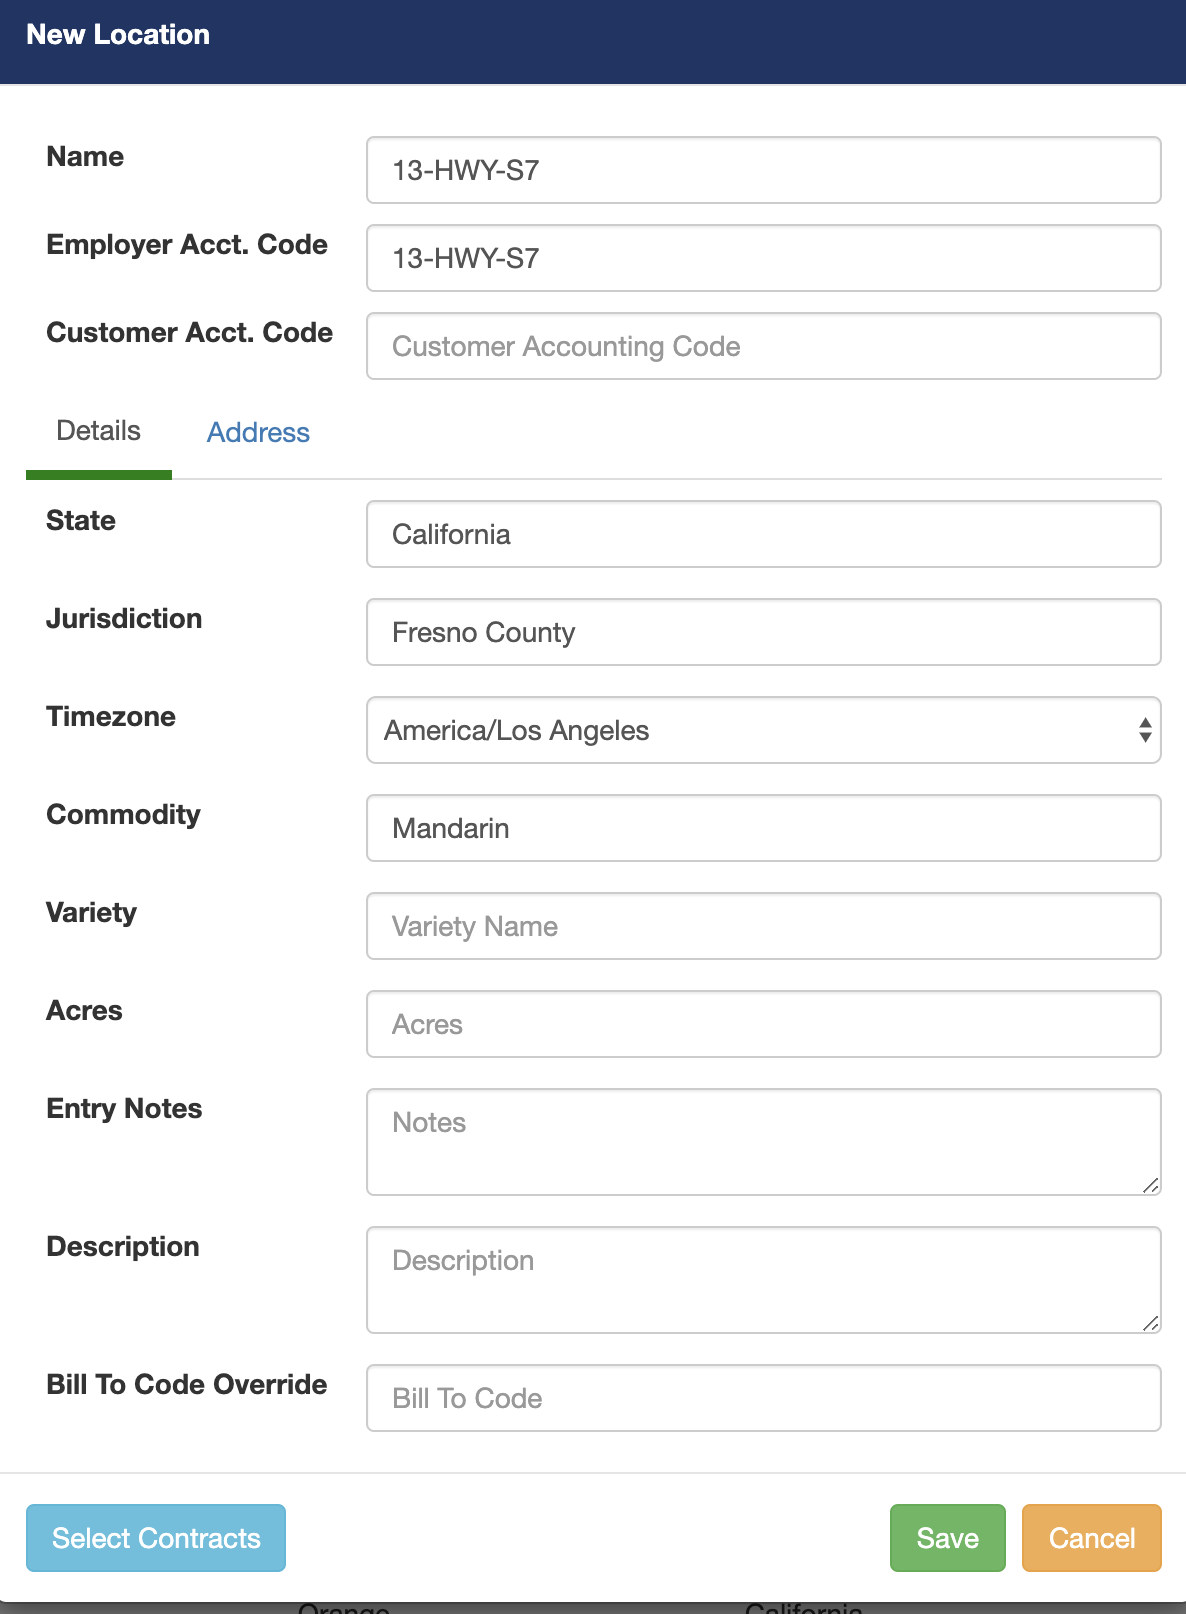This screenshot has height=1614, width=1186.
Task: Click the green Save button
Action: (x=947, y=1537)
